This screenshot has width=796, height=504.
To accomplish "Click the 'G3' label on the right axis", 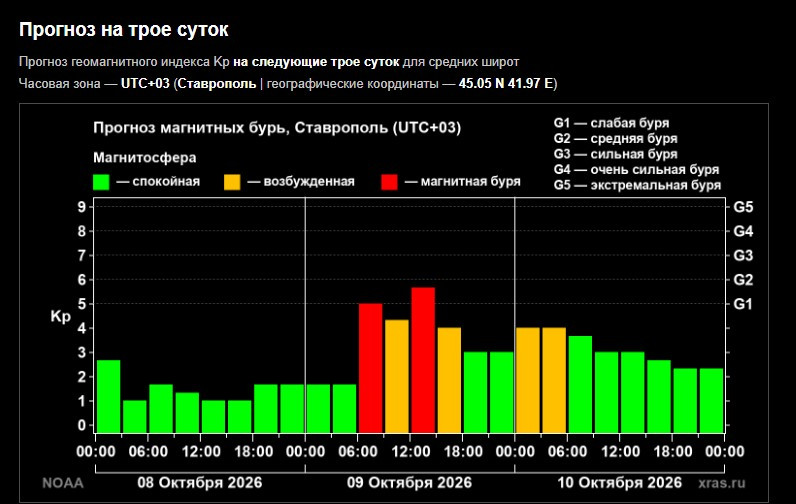I will tap(743, 255).
